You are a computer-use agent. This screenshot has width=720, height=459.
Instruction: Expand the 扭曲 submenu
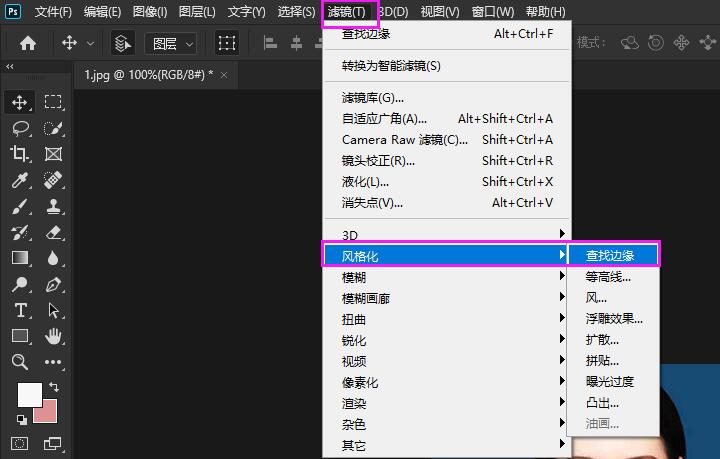446,319
